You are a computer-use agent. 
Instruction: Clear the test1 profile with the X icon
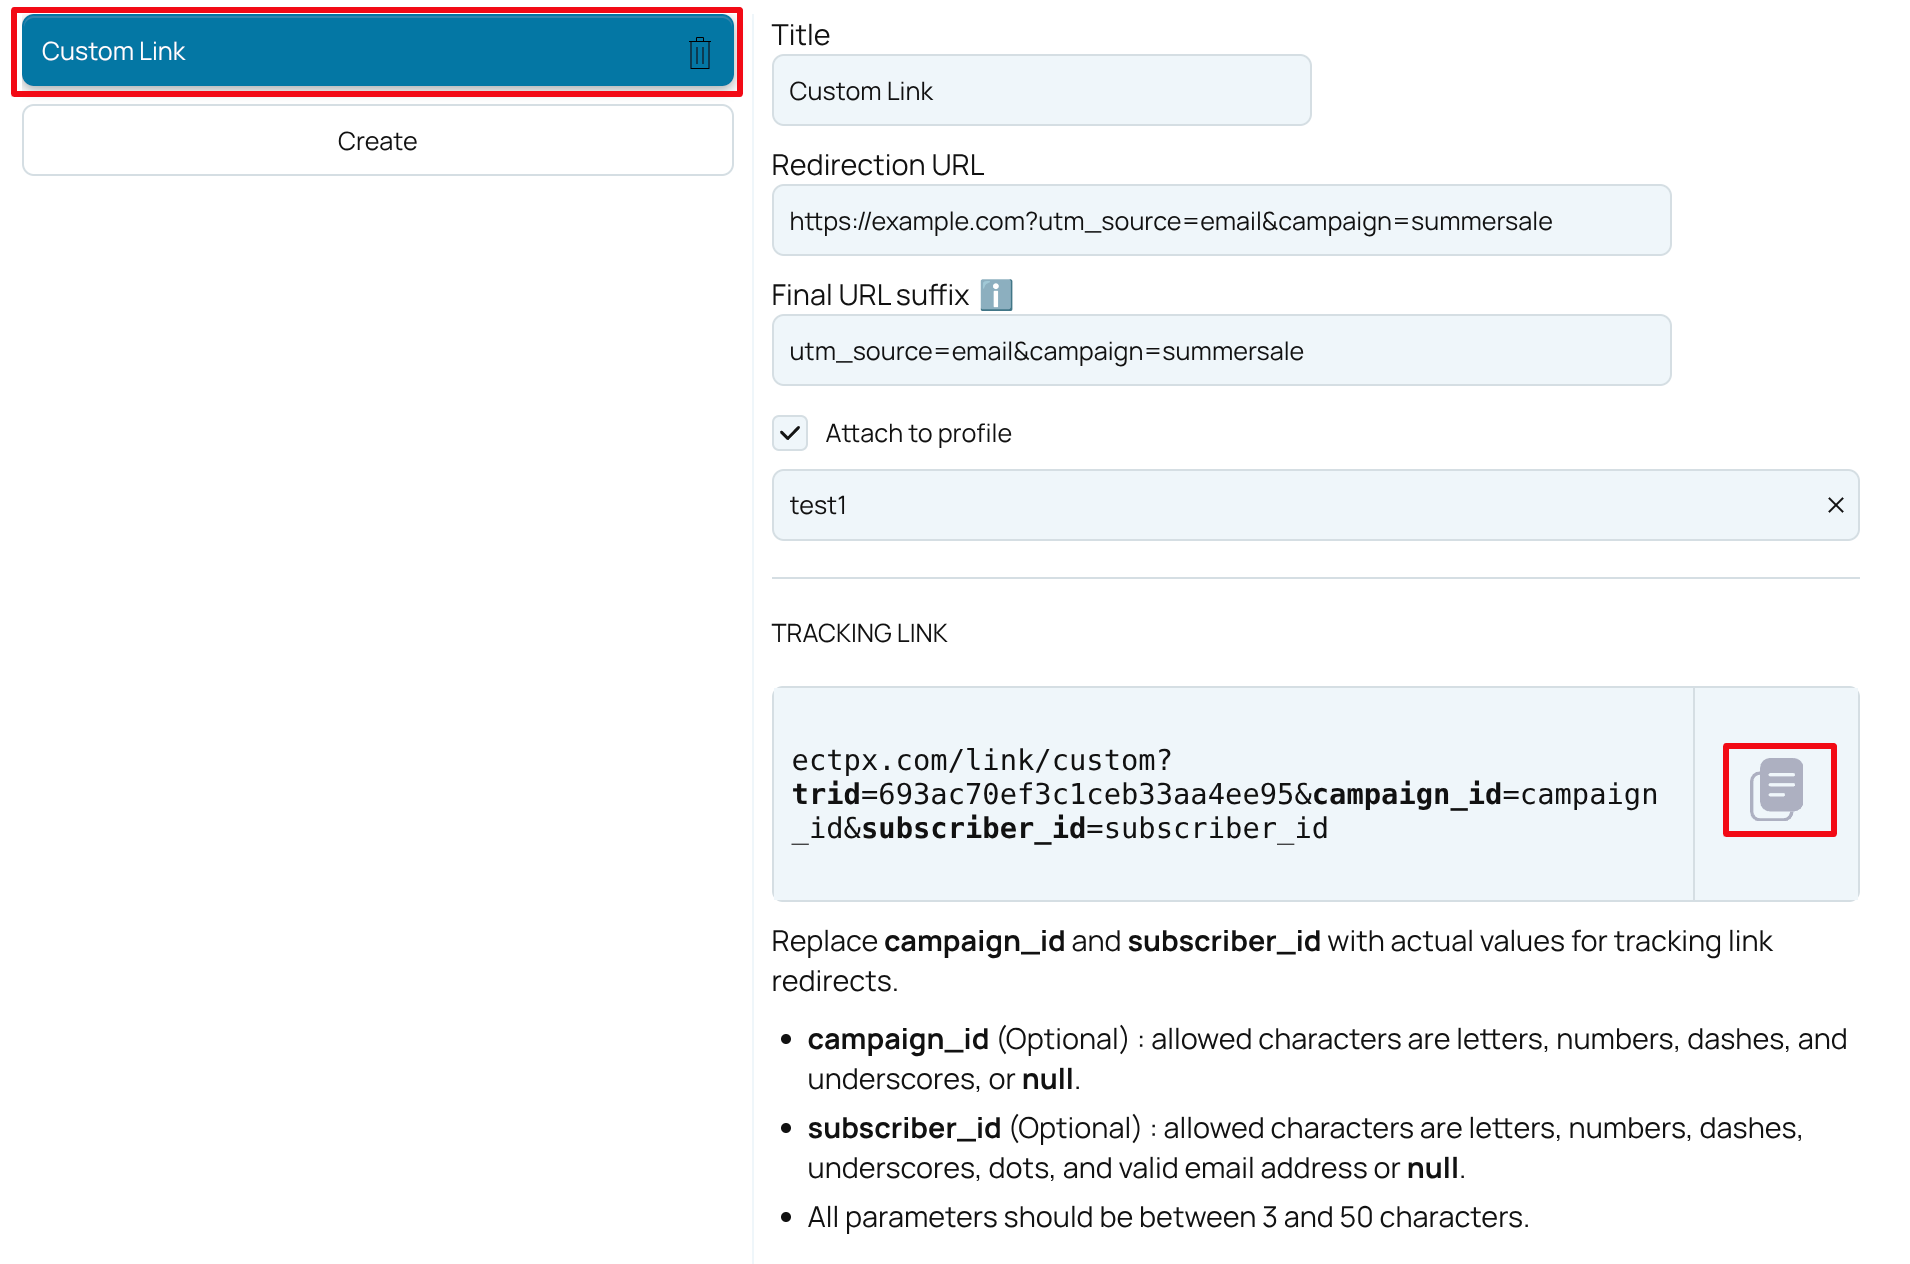click(1836, 505)
